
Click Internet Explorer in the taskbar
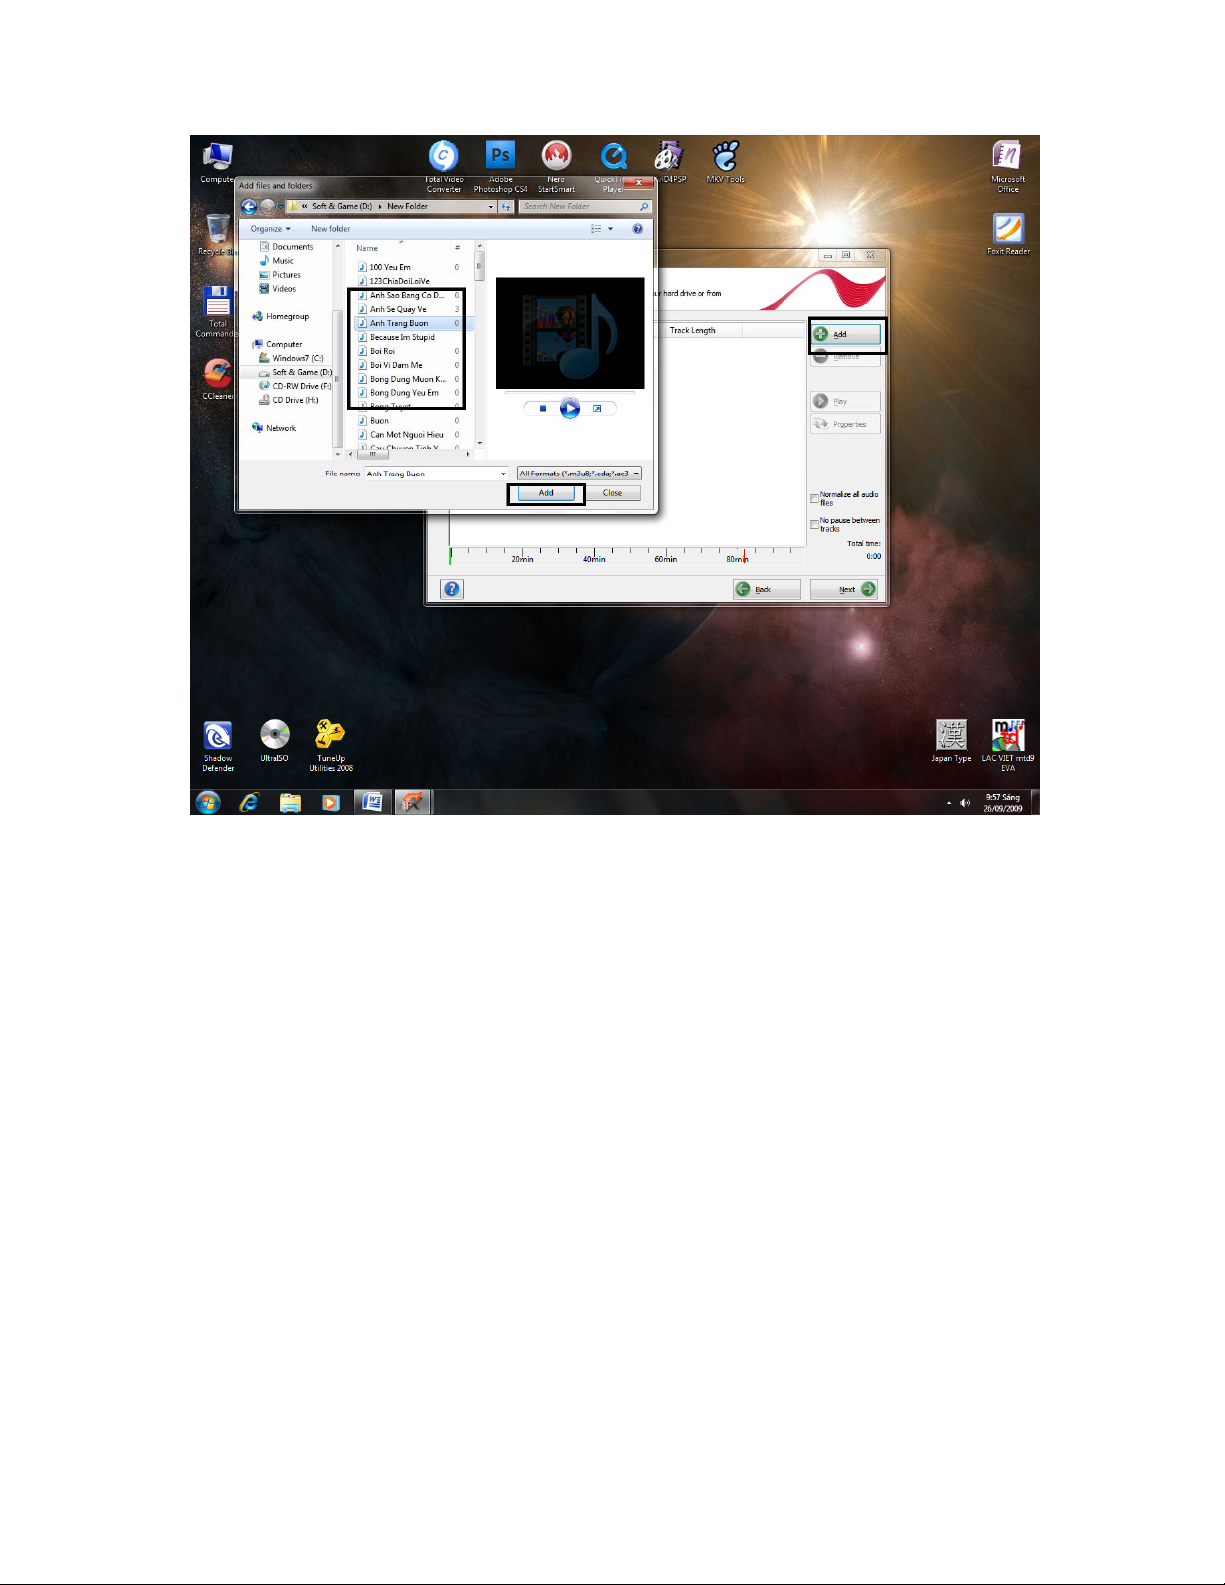pyautogui.click(x=249, y=802)
